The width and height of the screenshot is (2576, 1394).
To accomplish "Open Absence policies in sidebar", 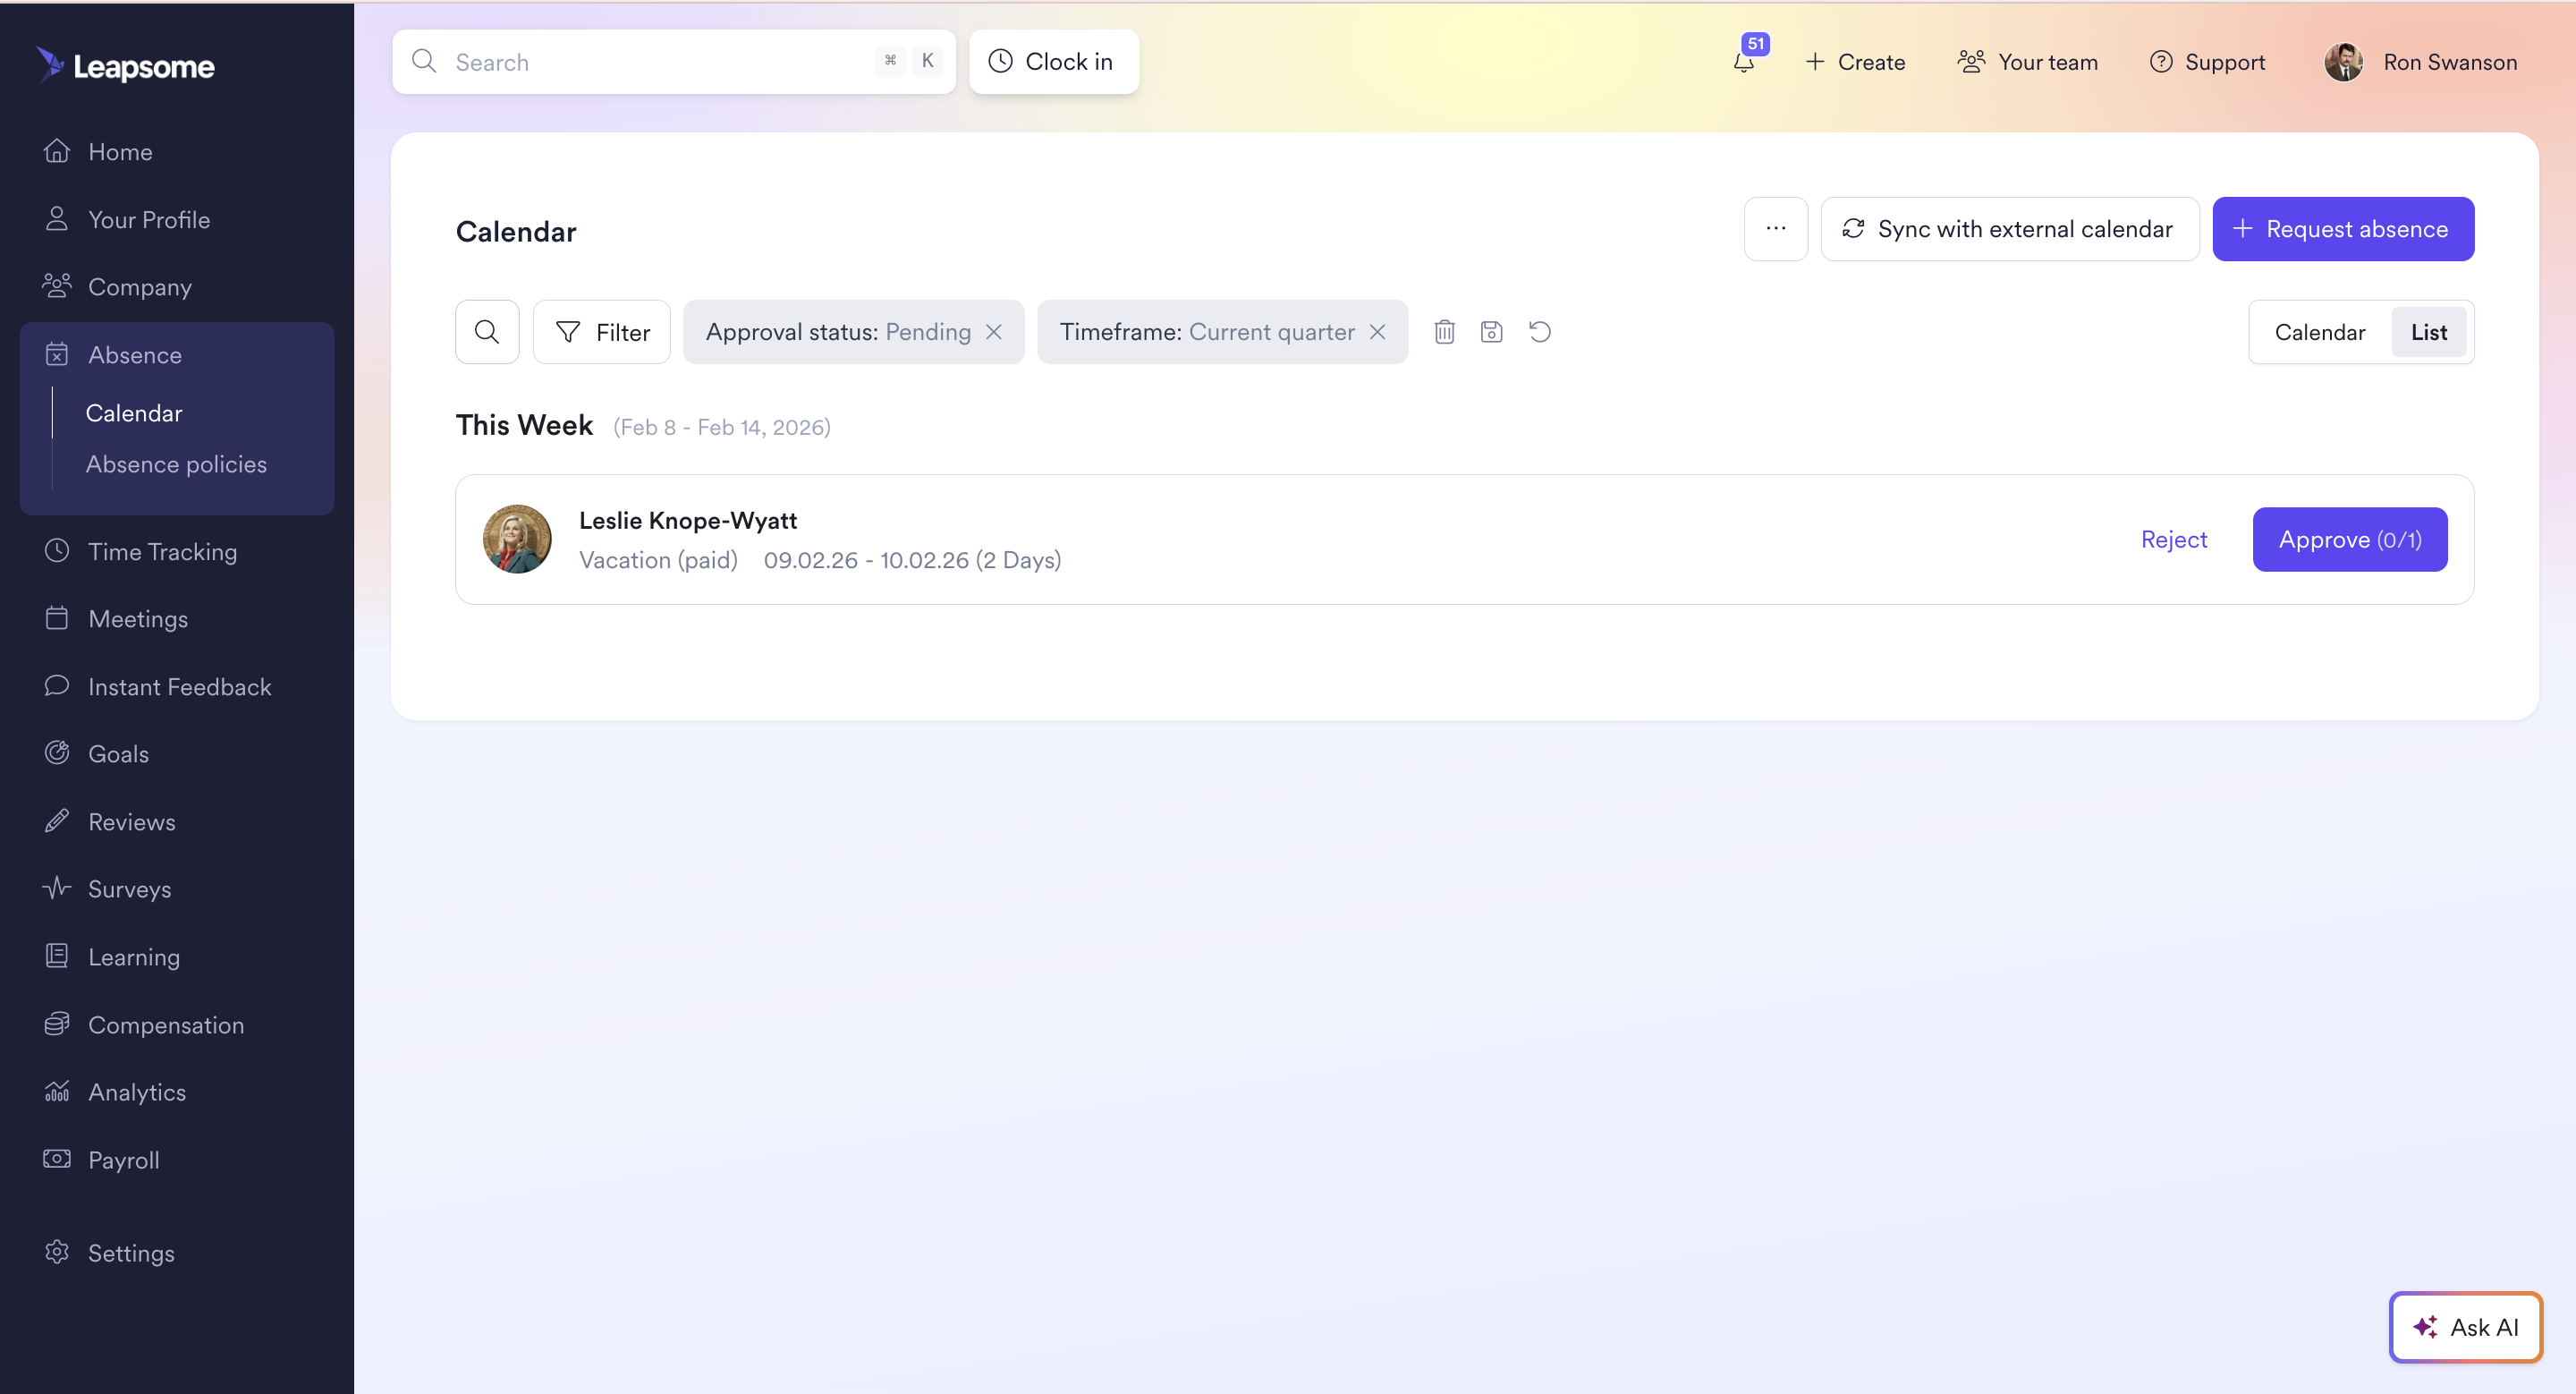I will tap(176, 464).
